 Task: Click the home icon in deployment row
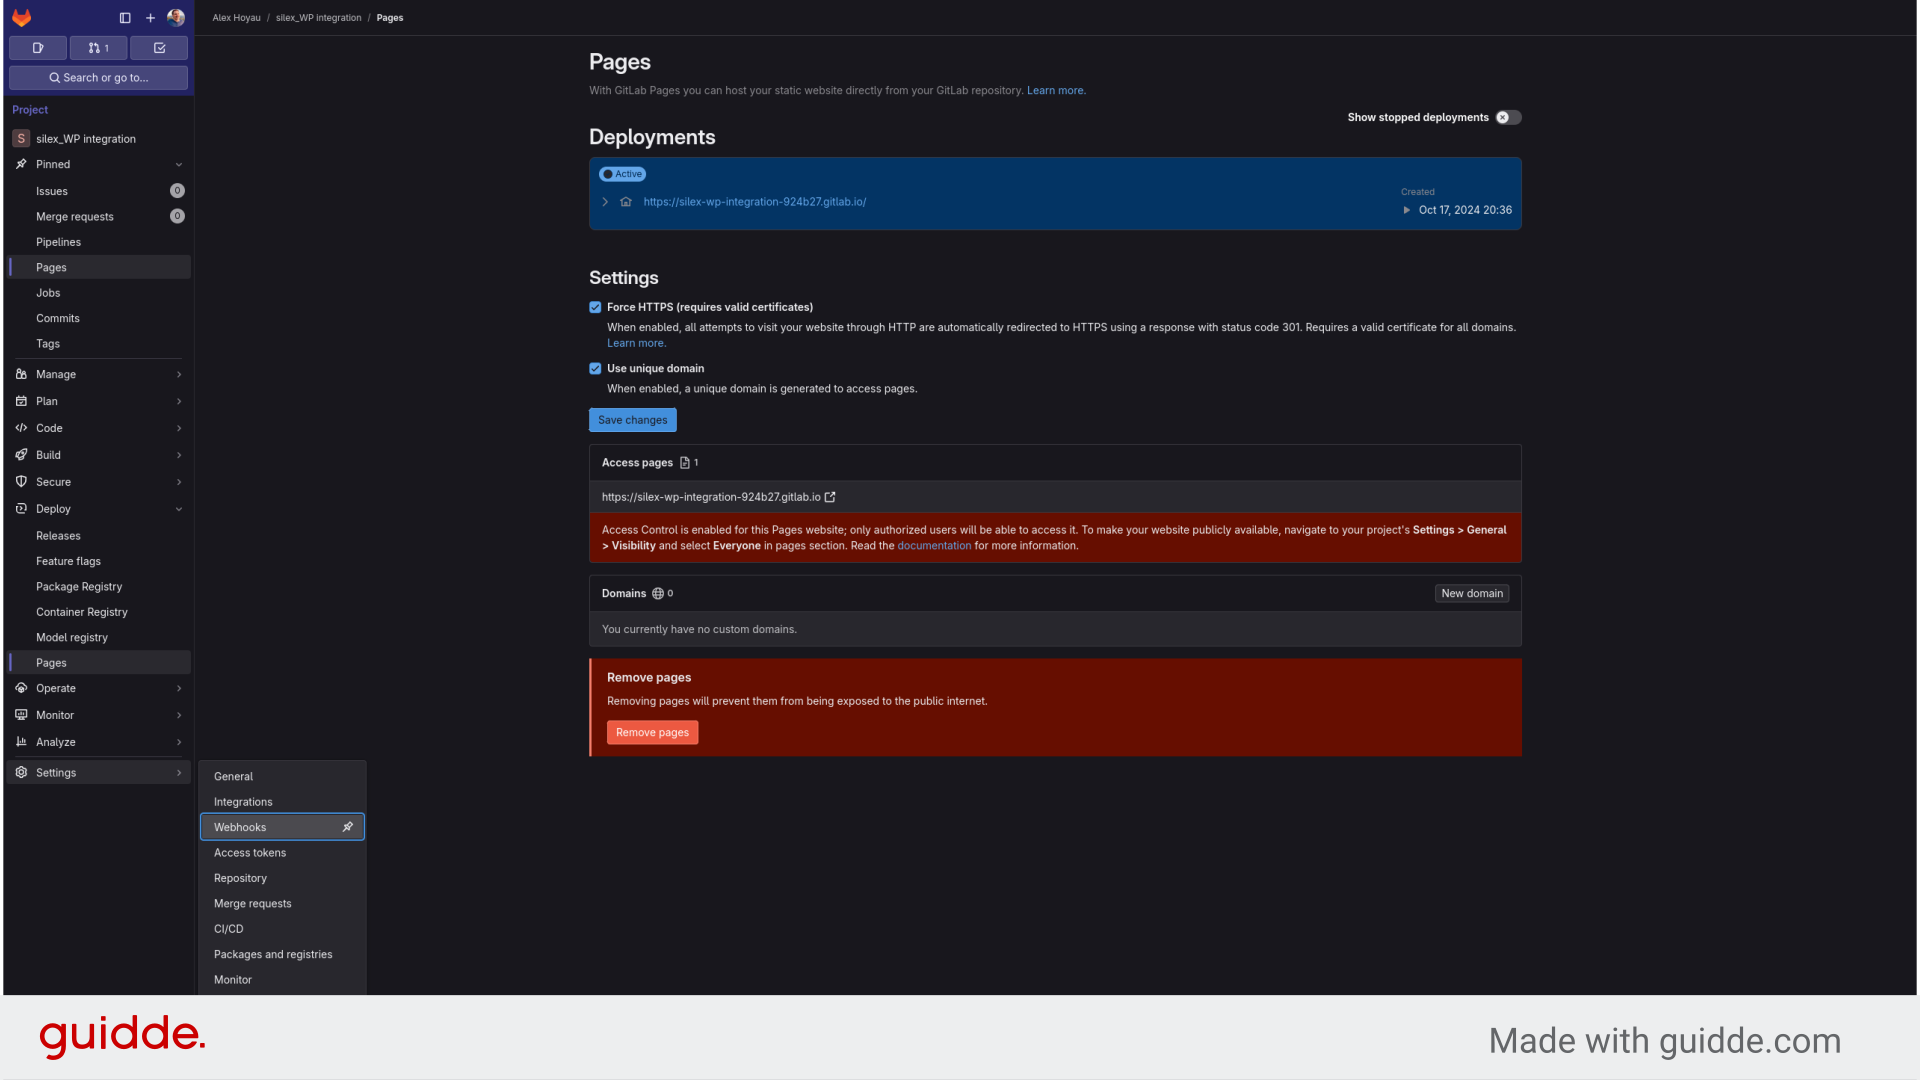626,202
